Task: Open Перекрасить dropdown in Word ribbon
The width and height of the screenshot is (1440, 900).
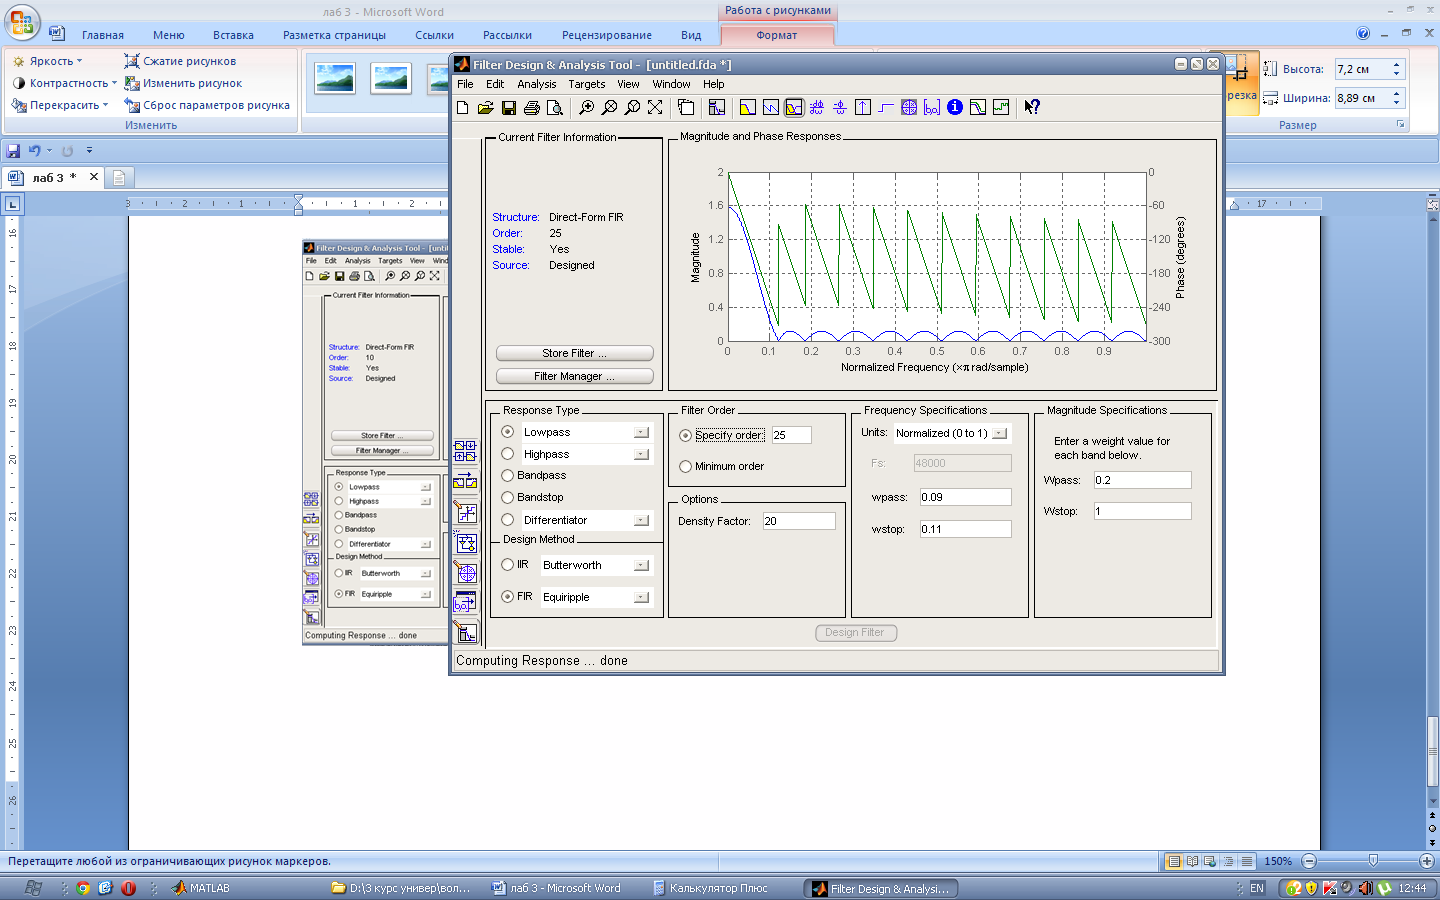Action: [60, 105]
